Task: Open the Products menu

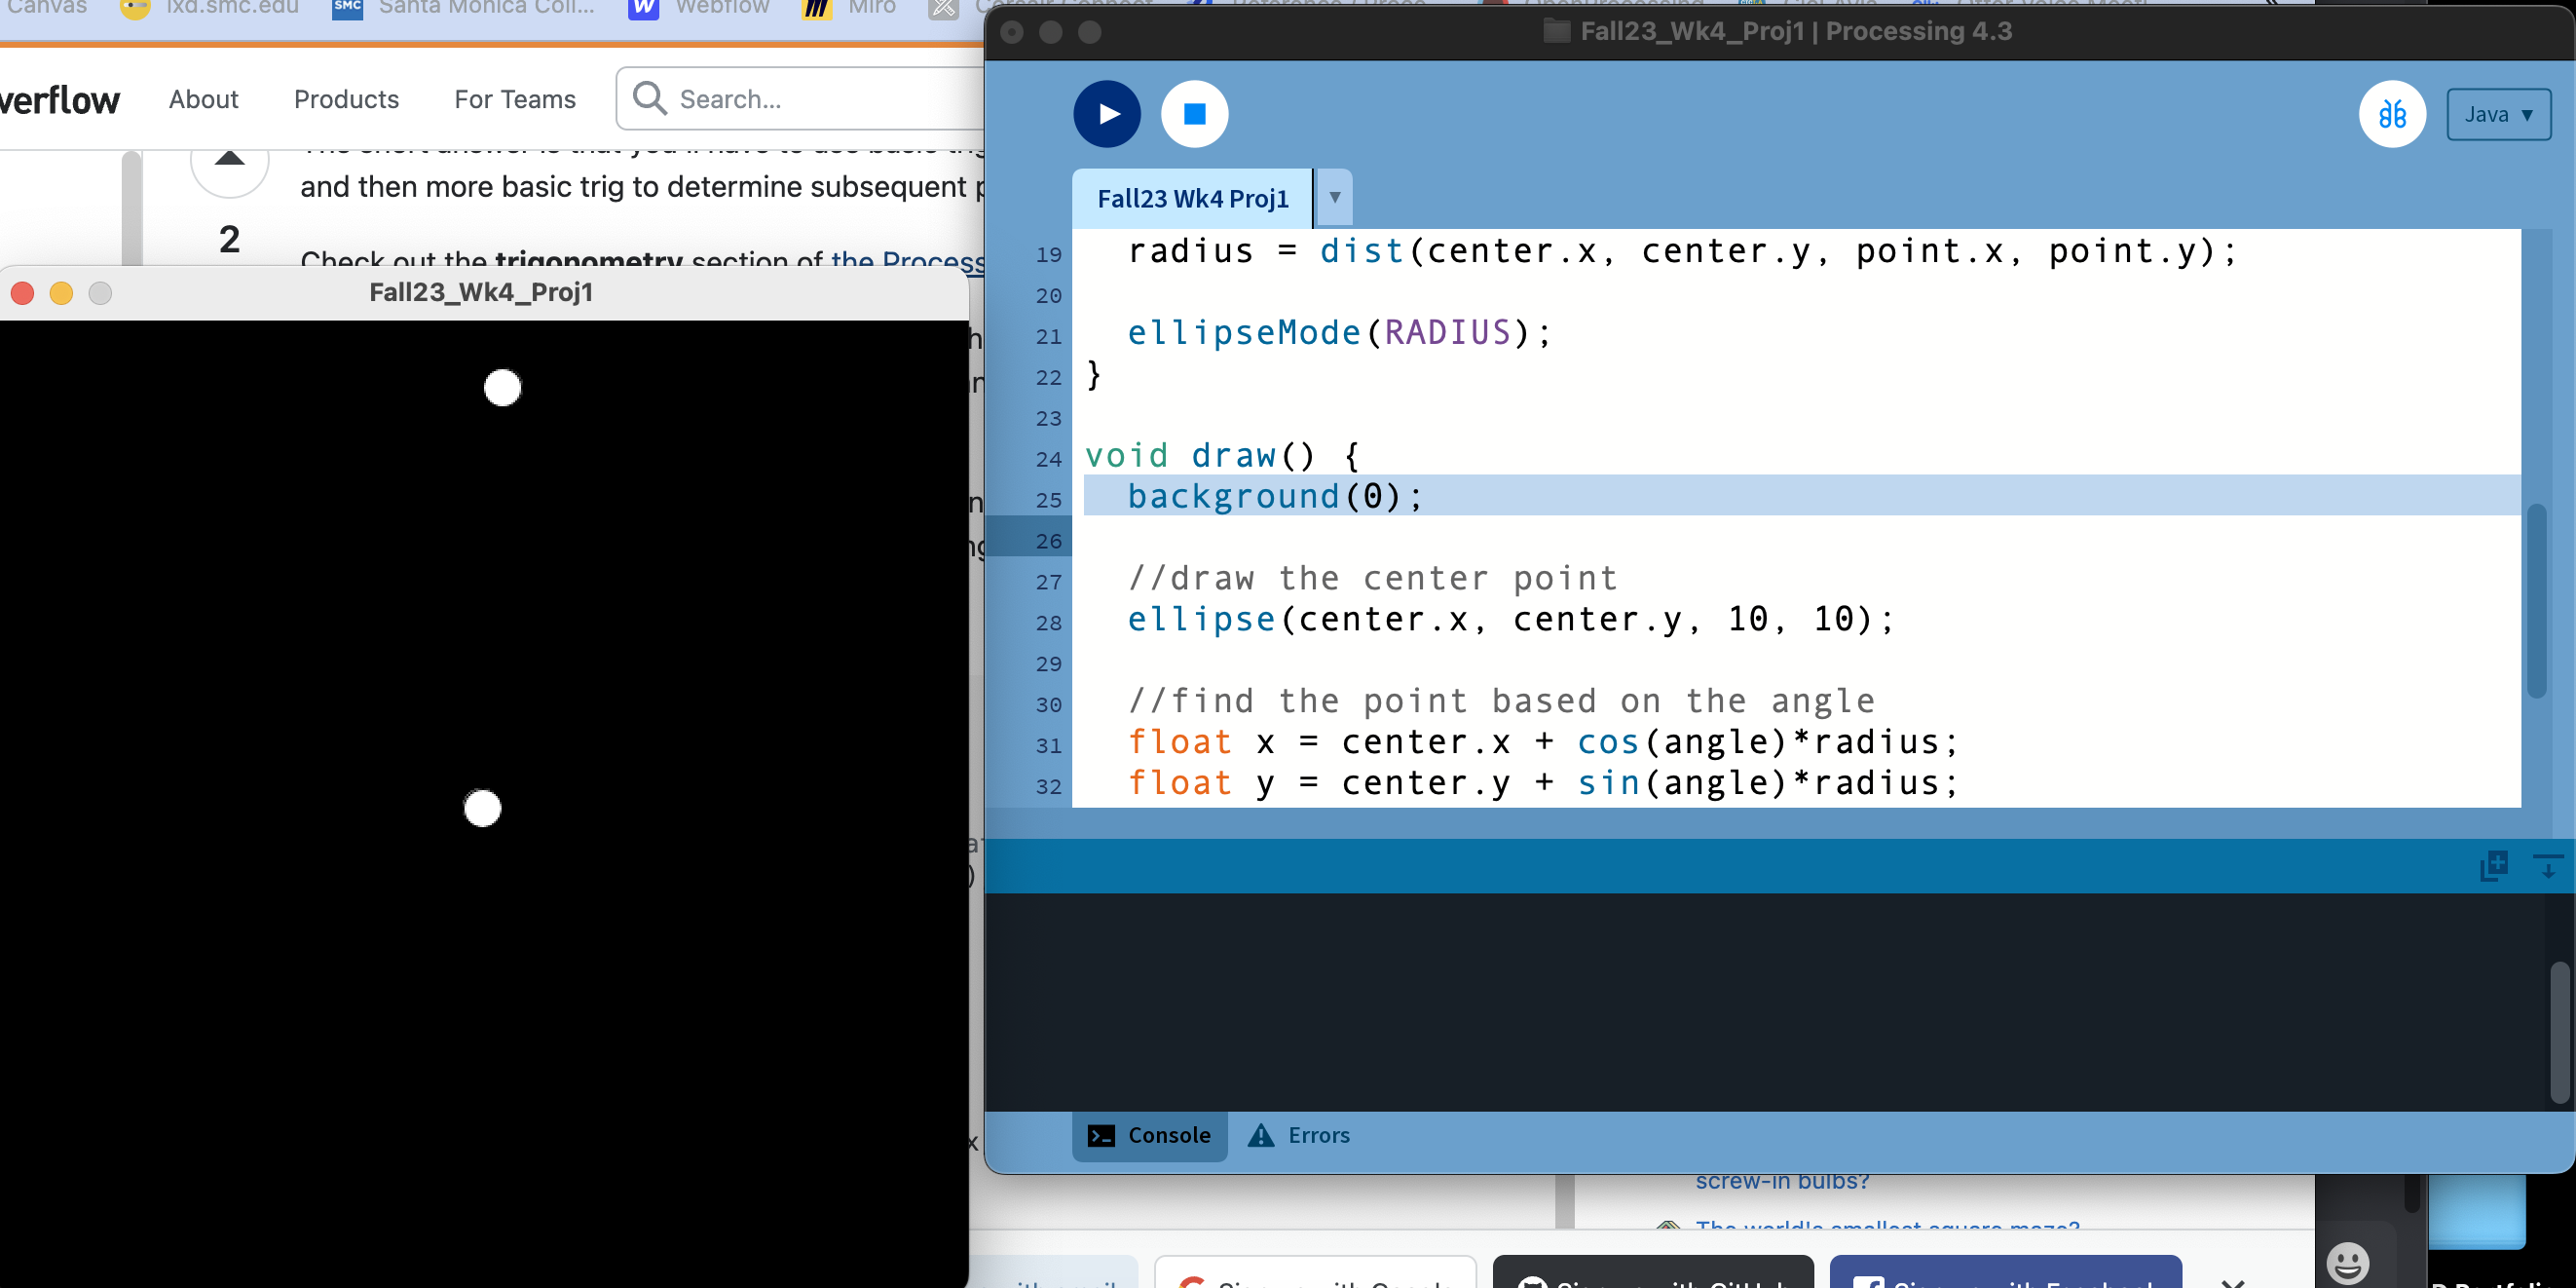Action: tap(346, 99)
